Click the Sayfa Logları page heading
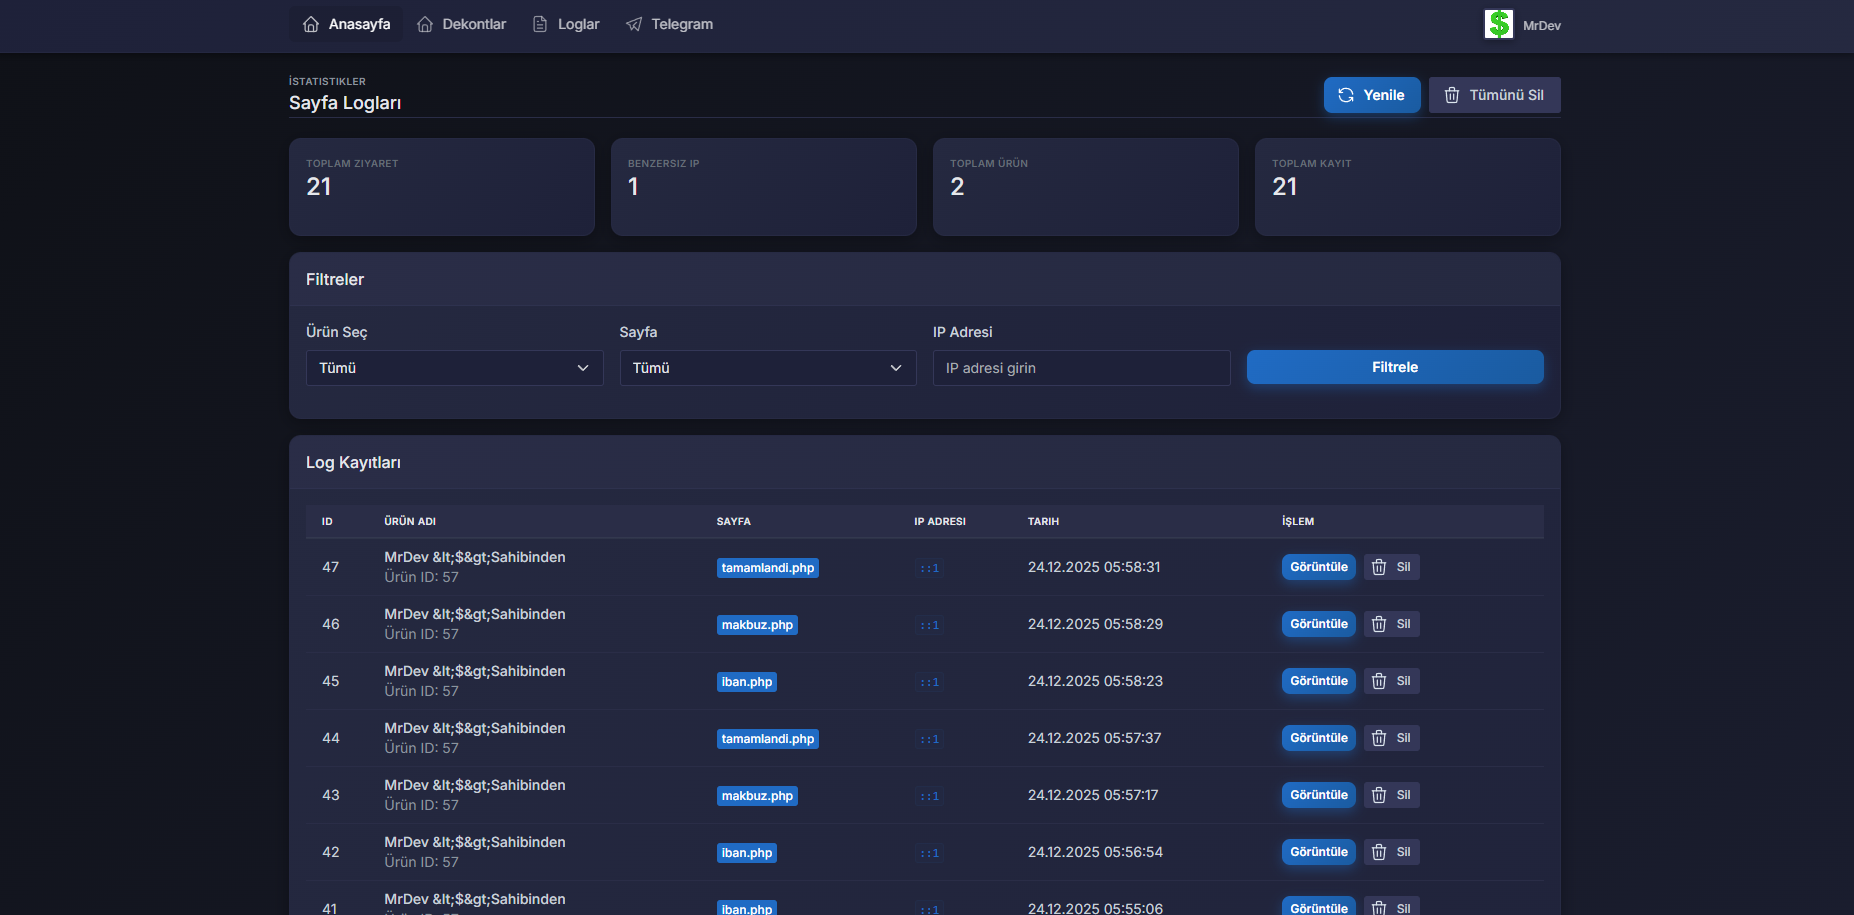The height and width of the screenshot is (915, 1854). tap(345, 103)
